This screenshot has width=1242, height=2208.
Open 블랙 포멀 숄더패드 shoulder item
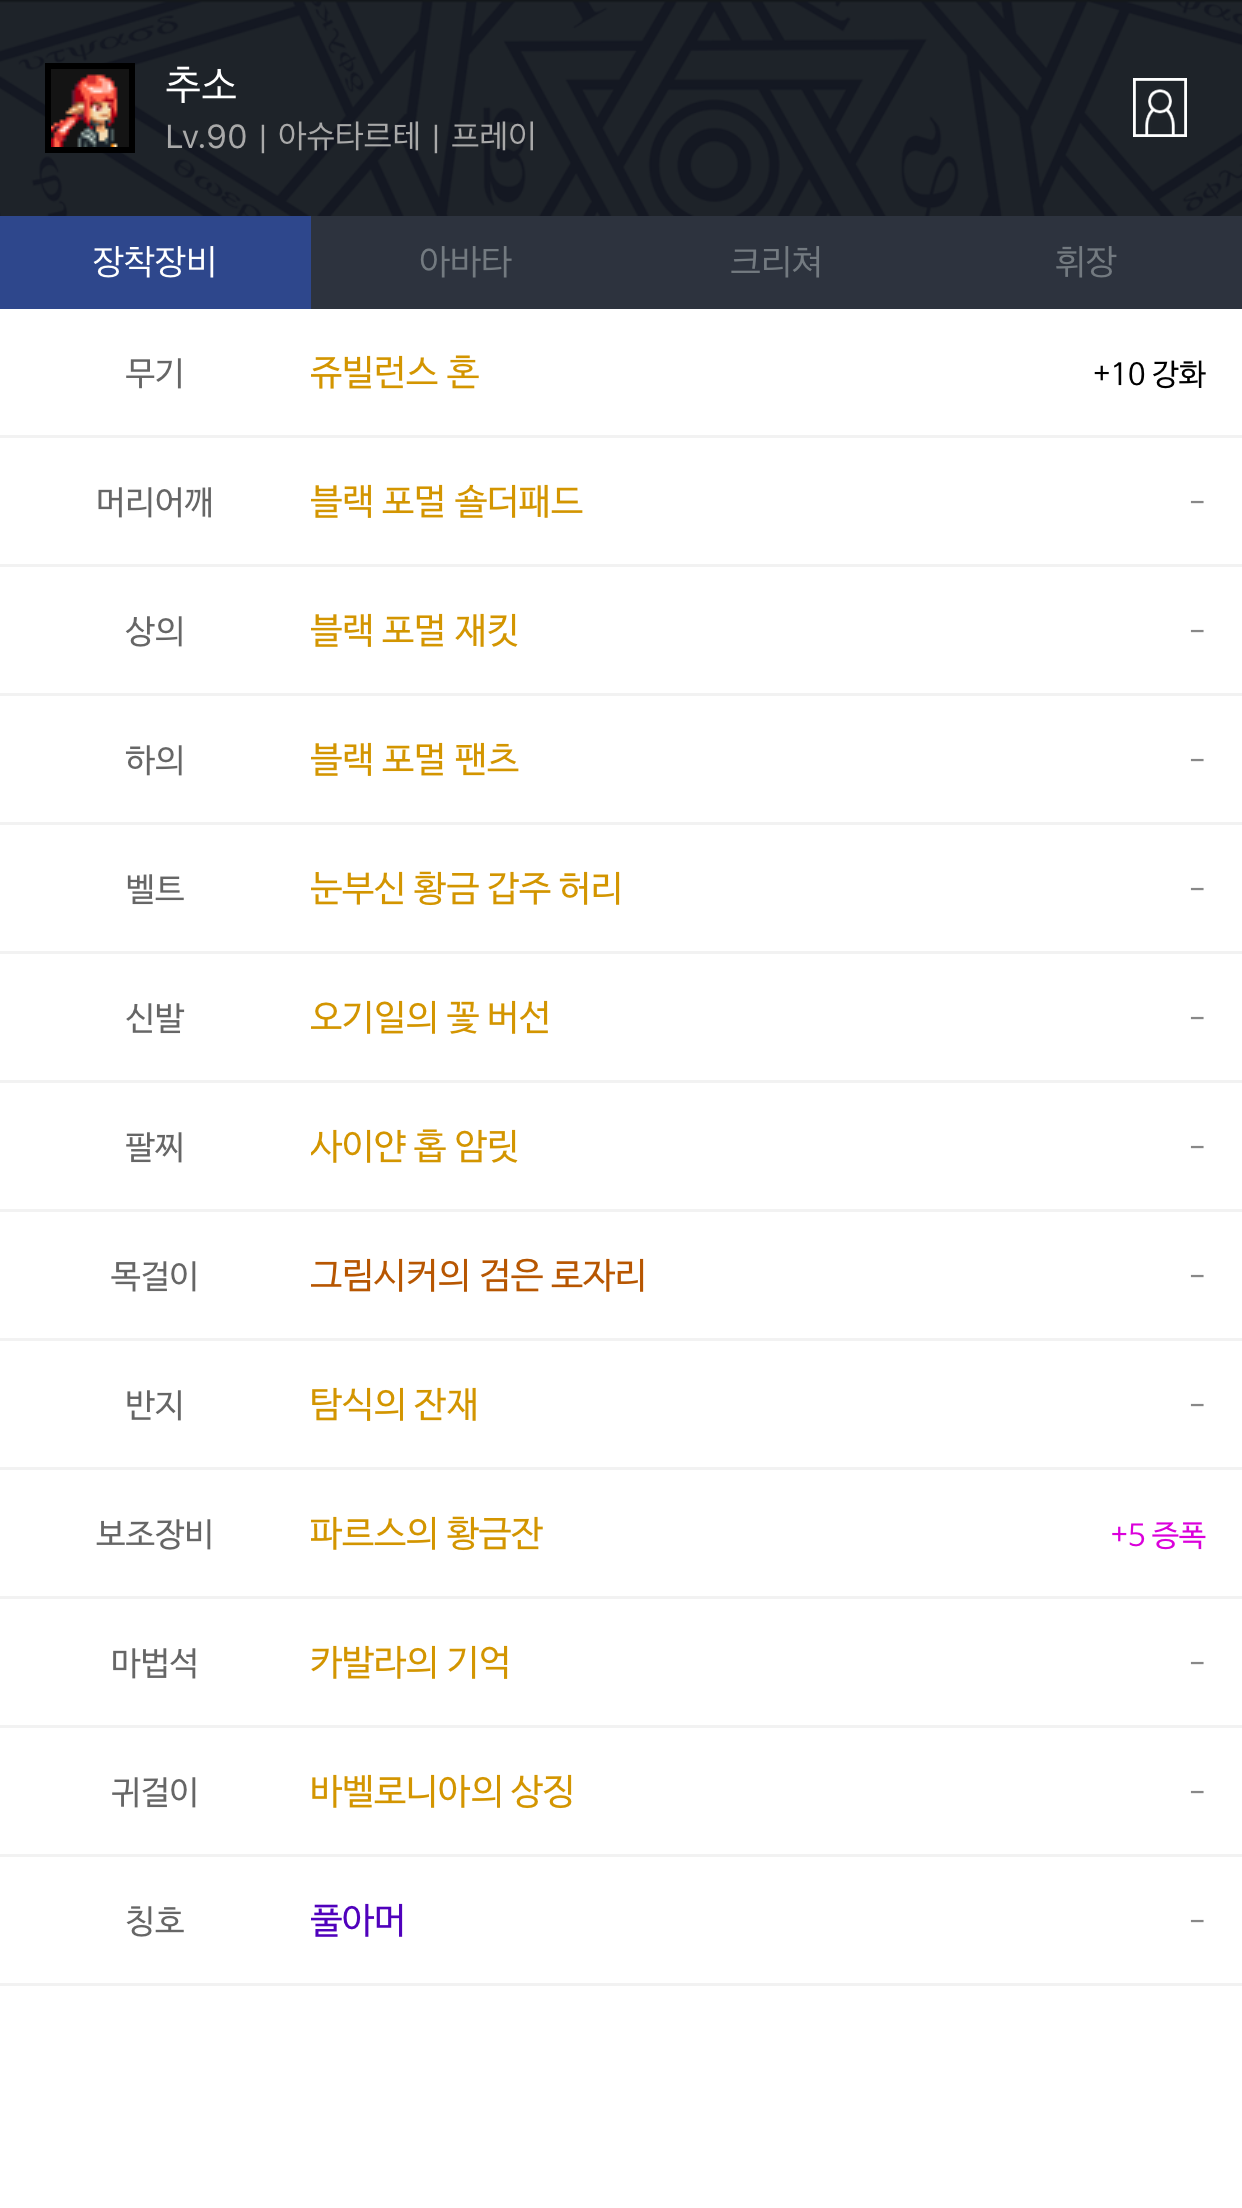pos(446,501)
